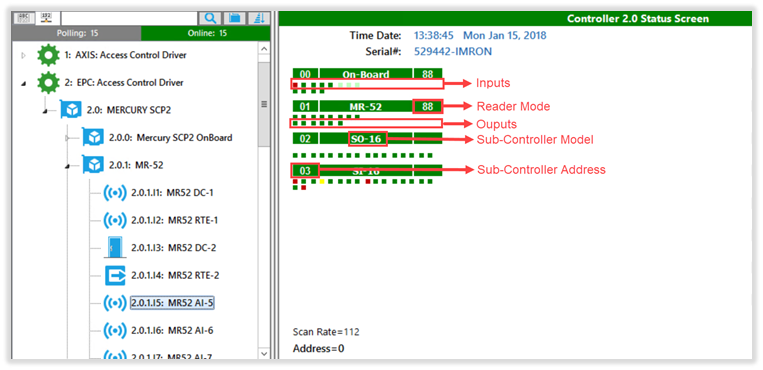Click the search text input field

coord(128,18)
